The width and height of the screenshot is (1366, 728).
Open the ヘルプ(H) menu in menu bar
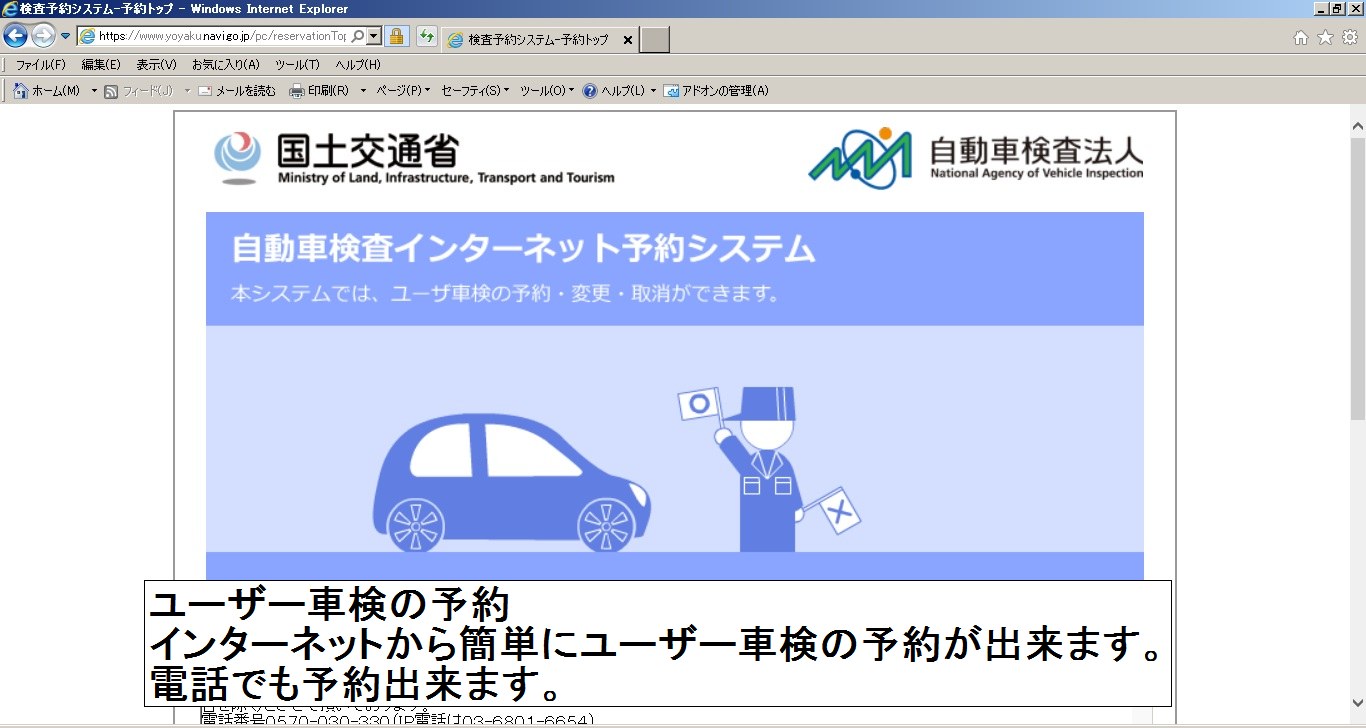pyautogui.click(x=358, y=65)
